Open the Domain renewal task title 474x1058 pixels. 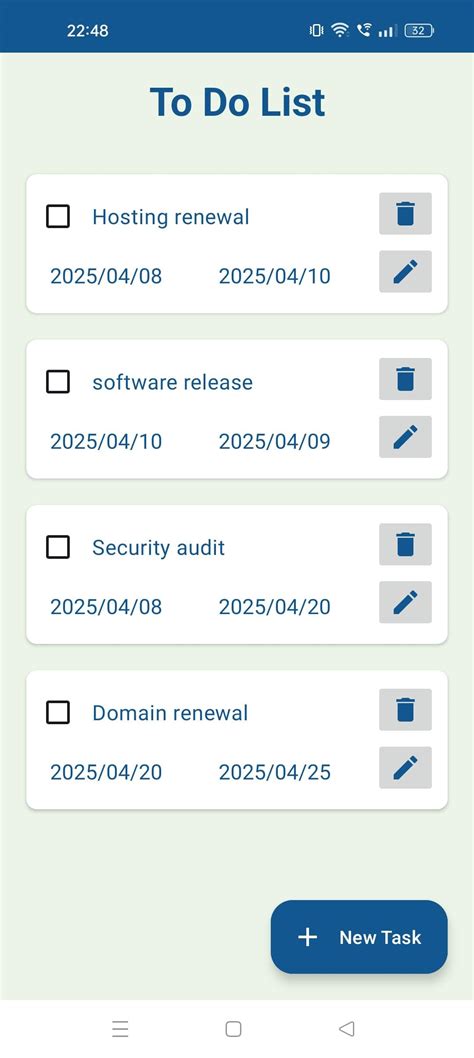pyautogui.click(x=170, y=713)
